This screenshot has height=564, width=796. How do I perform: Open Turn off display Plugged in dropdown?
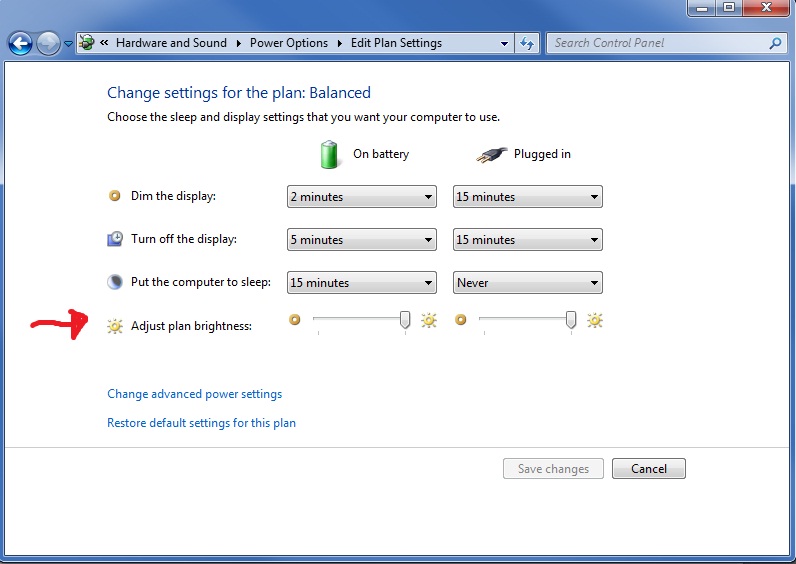[x=527, y=240]
